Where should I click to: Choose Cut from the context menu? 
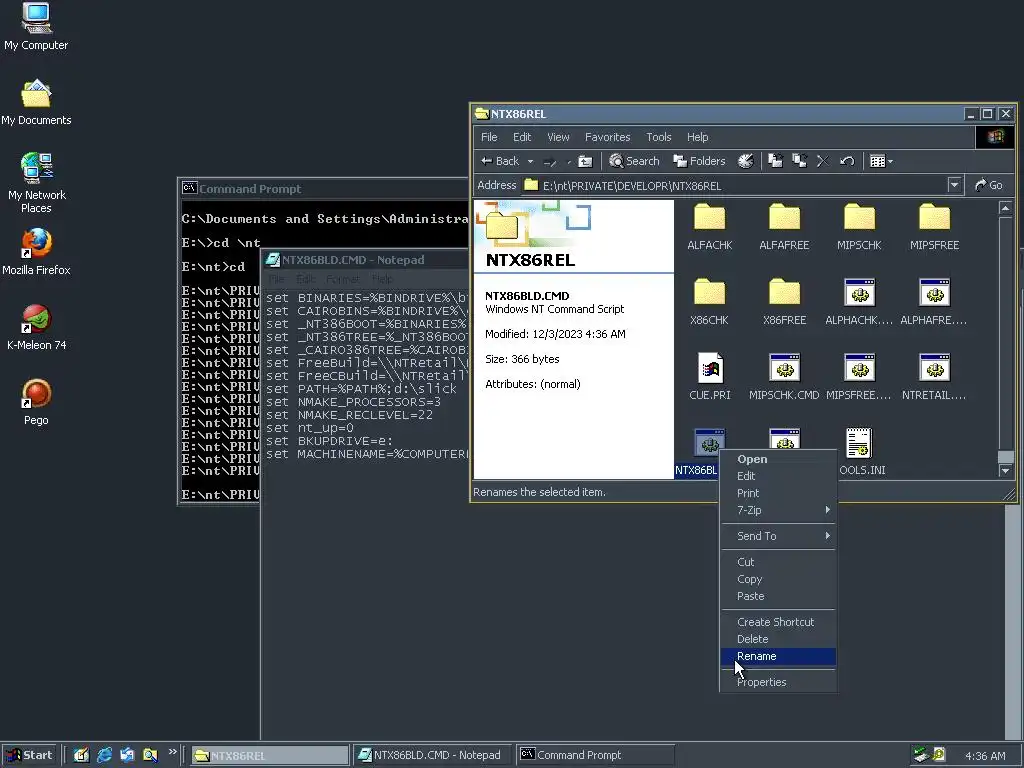(x=778, y=562)
